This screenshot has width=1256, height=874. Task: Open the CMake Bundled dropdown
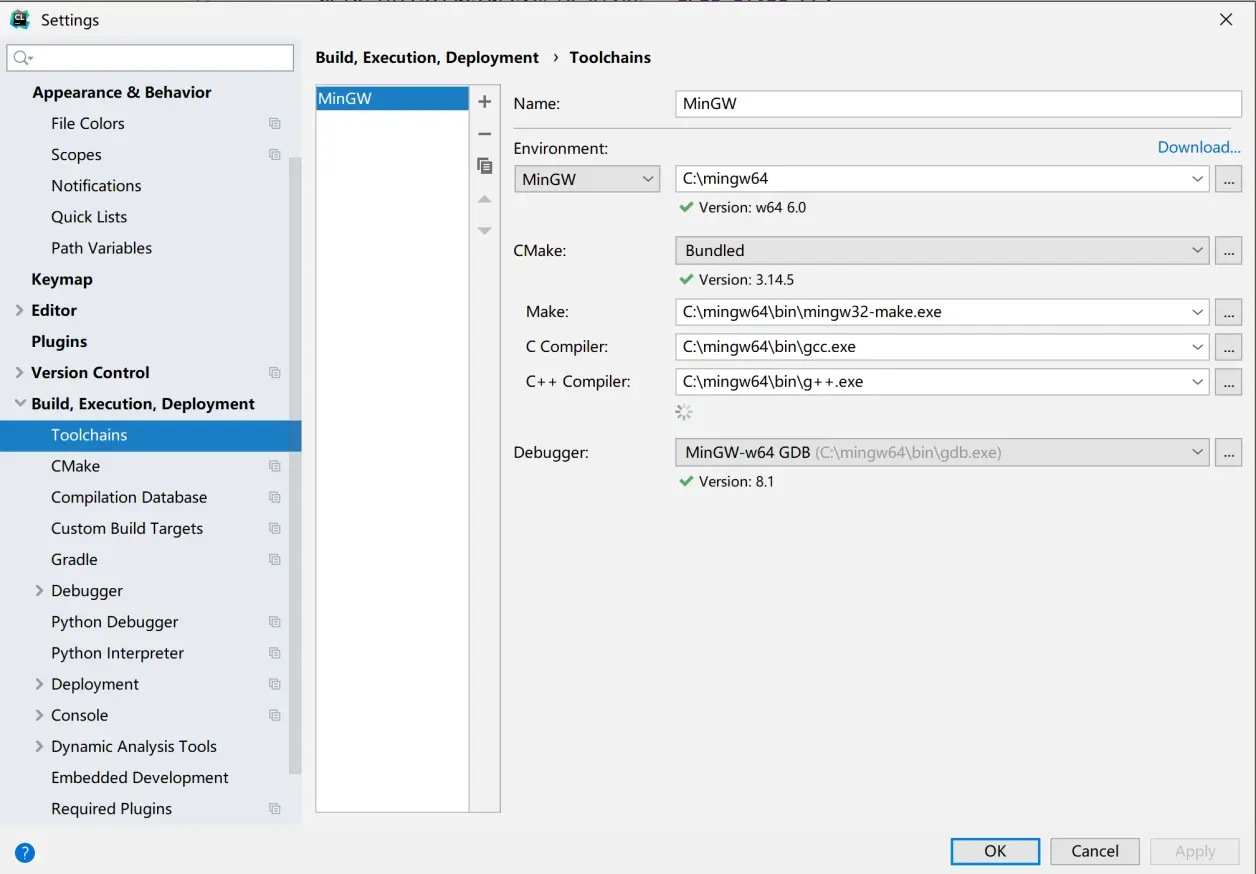pos(1198,251)
